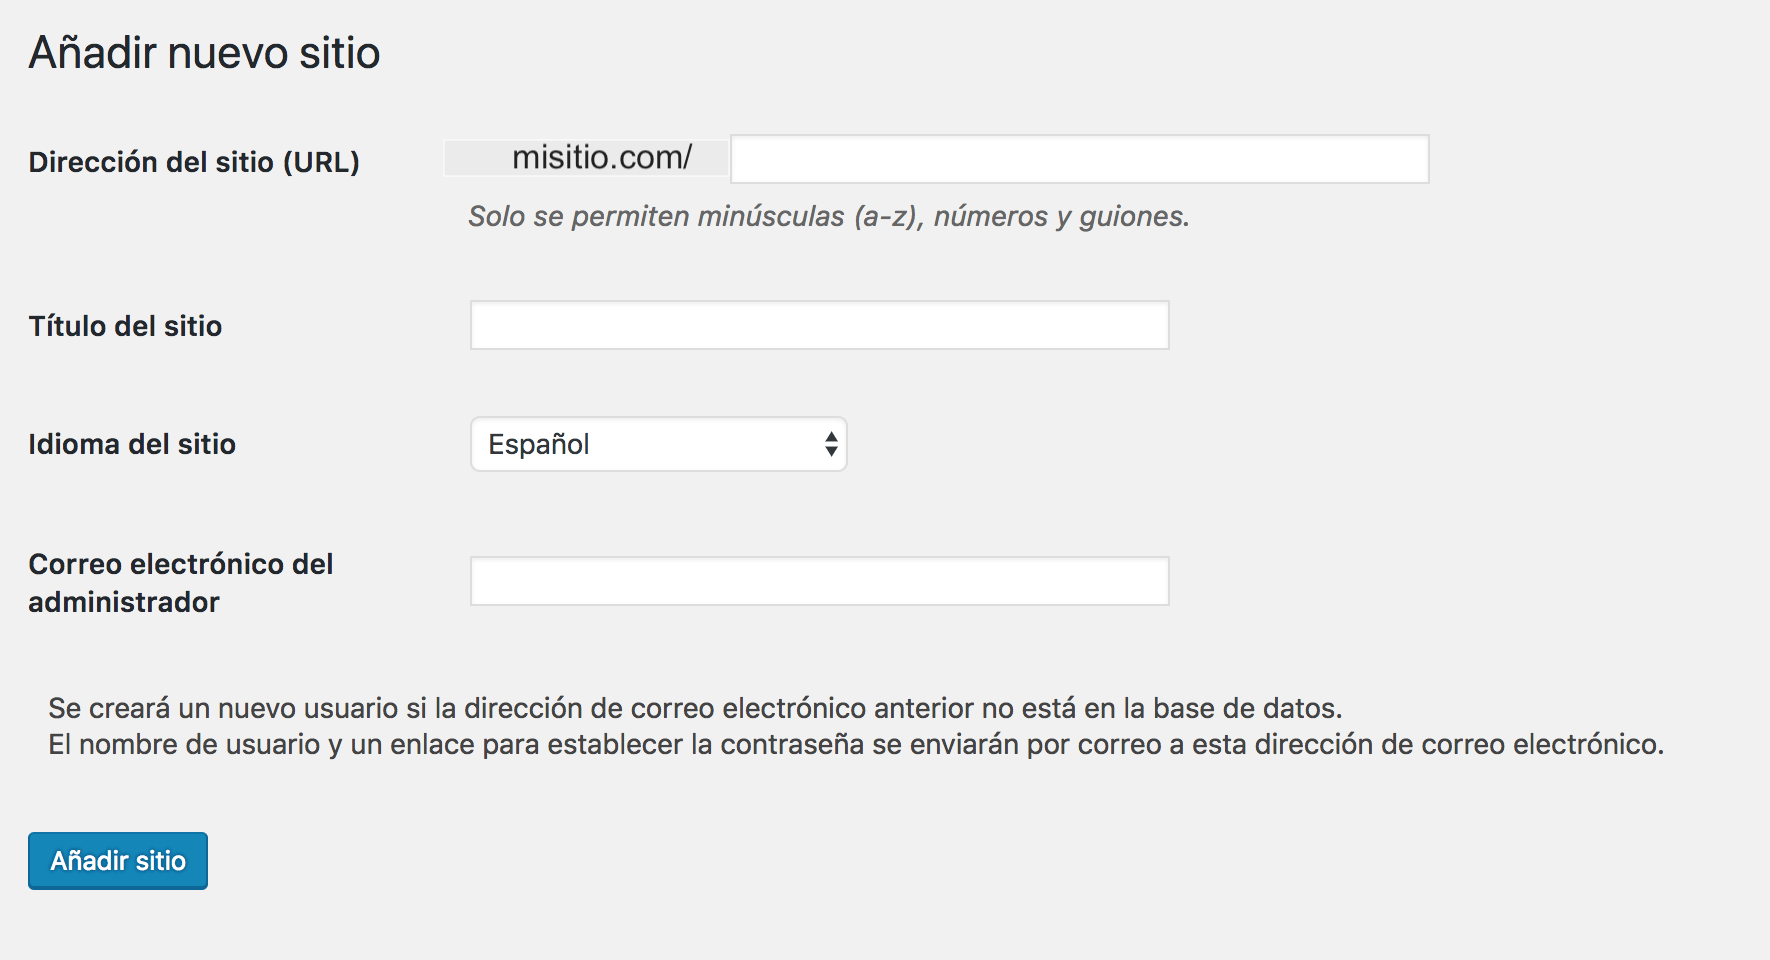This screenshot has width=1770, height=960.
Task: Click the '(a-z)' text in the hint
Action: pos(888,216)
